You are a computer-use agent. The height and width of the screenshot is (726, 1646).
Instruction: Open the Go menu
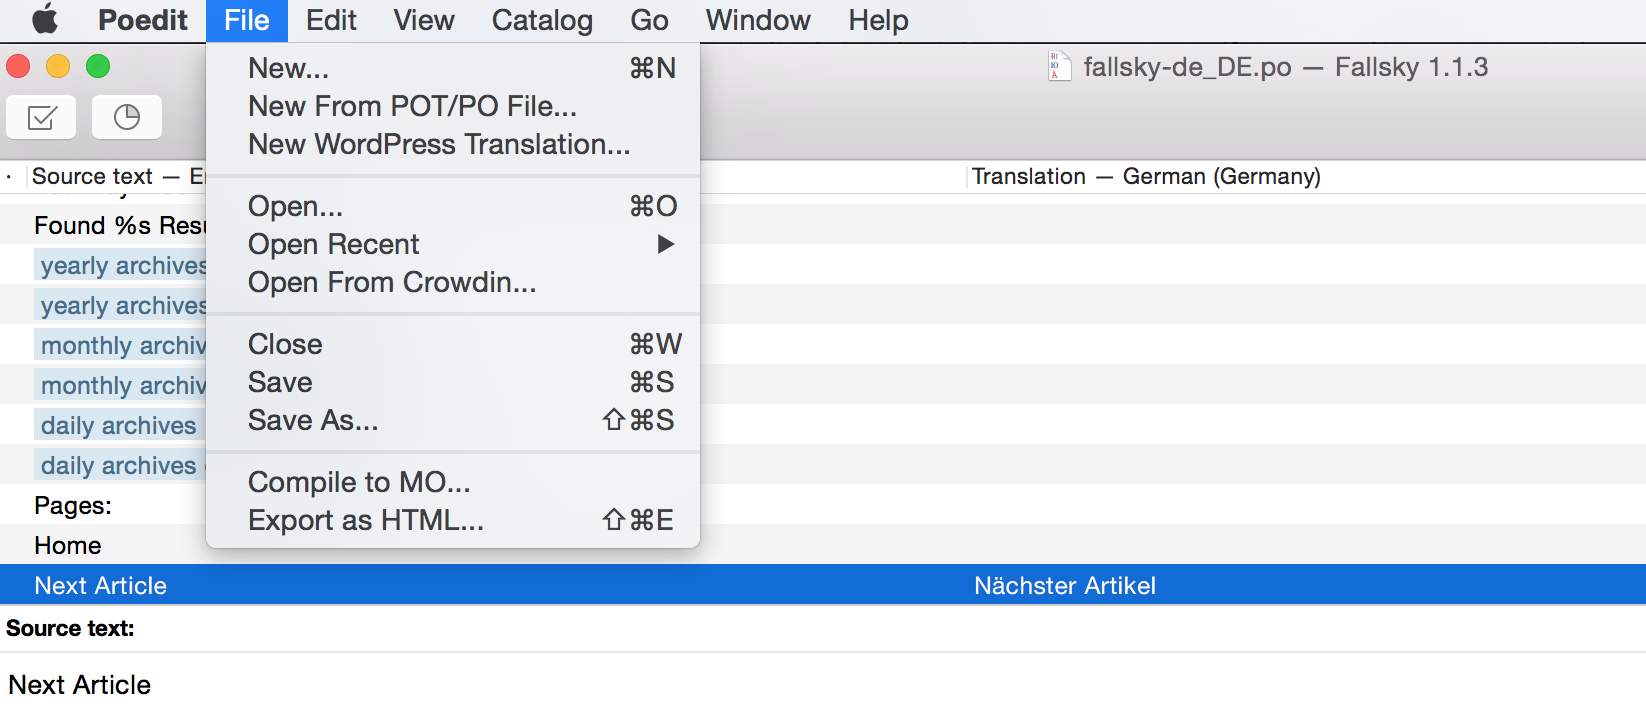[649, 20]
